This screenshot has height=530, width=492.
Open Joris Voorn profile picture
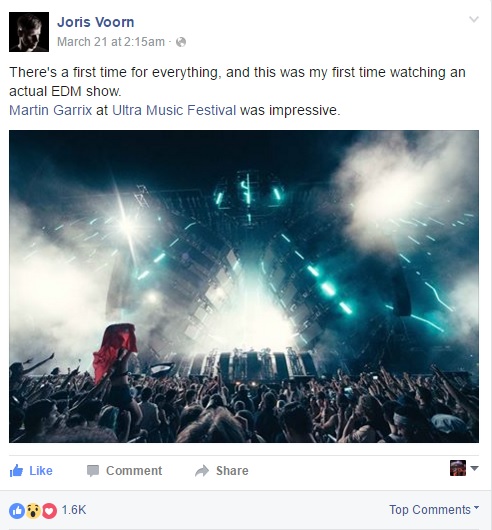point(29,32)
